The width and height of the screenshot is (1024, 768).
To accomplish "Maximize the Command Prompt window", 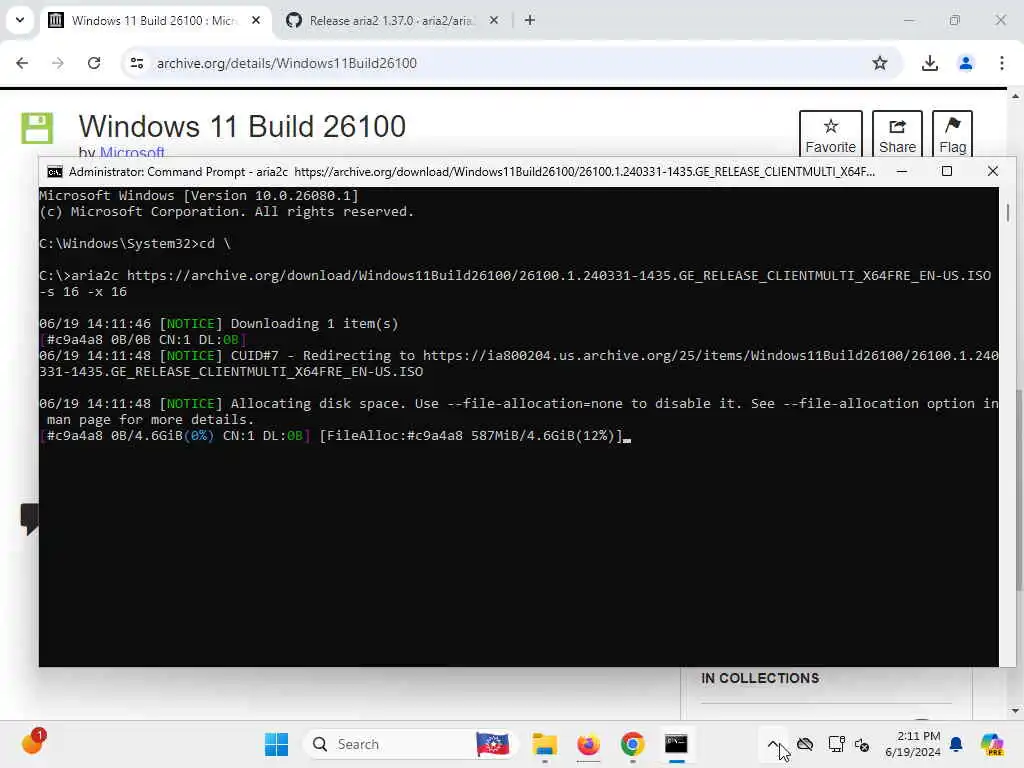I will (946, 171).
